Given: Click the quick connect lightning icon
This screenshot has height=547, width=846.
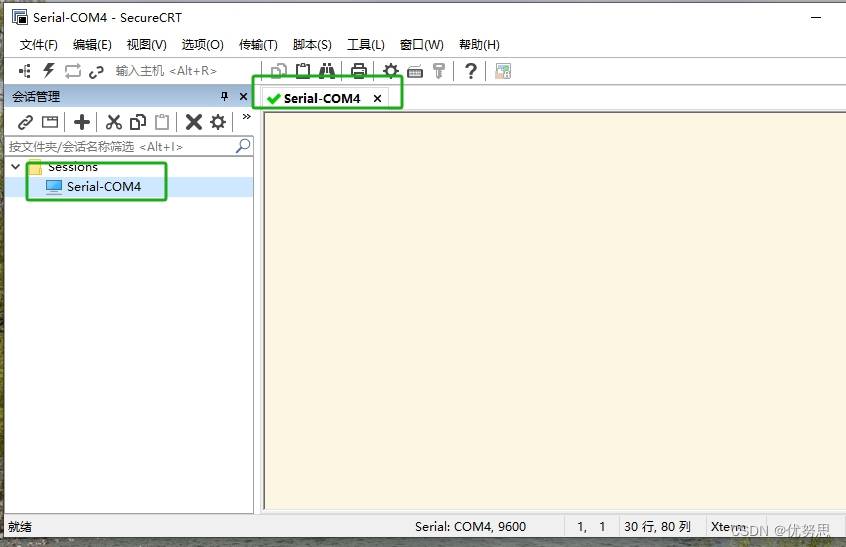Looking at the screenshot, I should point(49,71).
